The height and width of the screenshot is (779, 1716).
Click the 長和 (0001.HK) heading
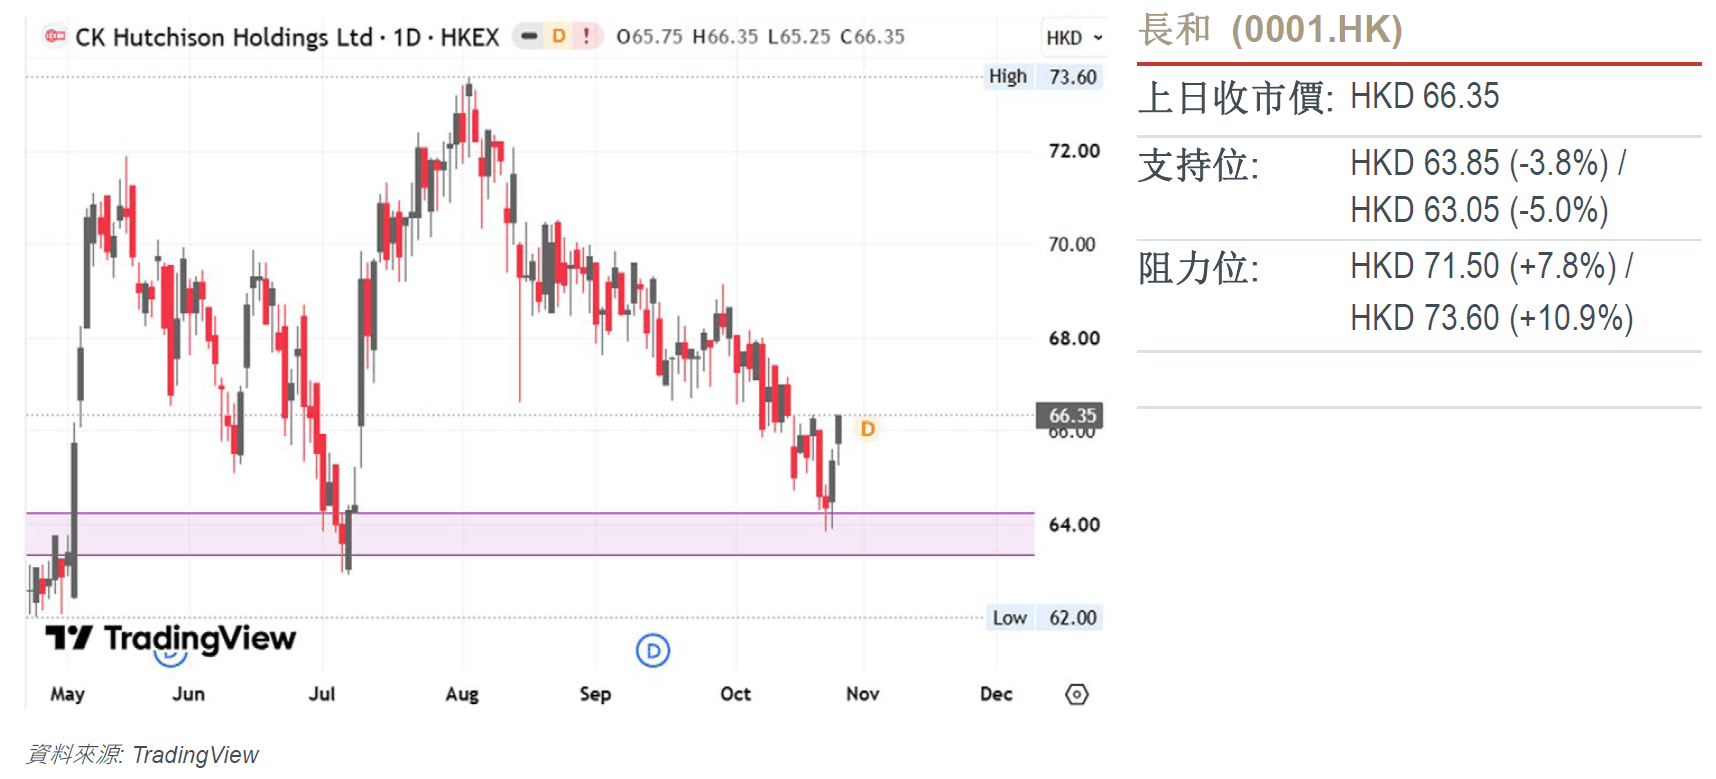pos(1270,30)
